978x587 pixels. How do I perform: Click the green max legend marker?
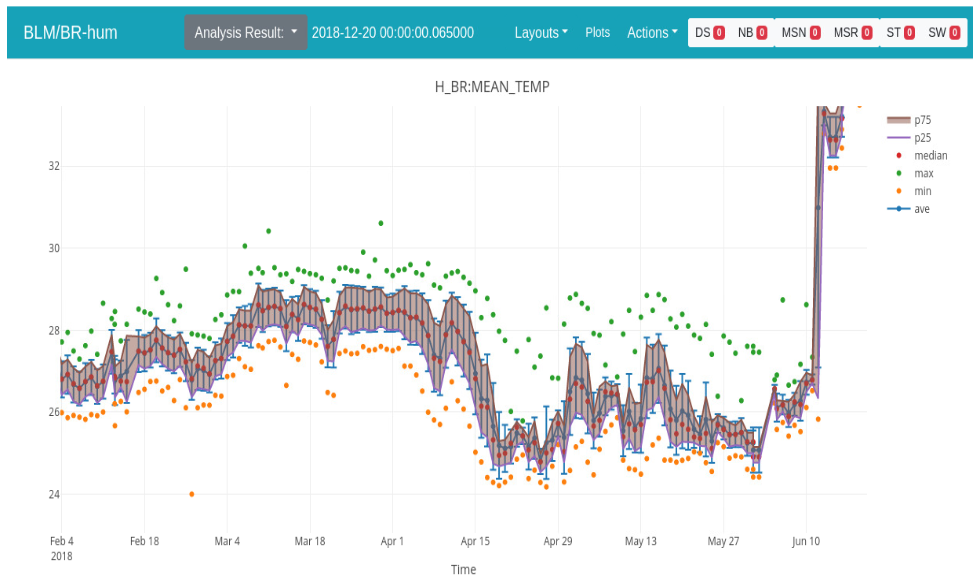click(x=899, y=173)
